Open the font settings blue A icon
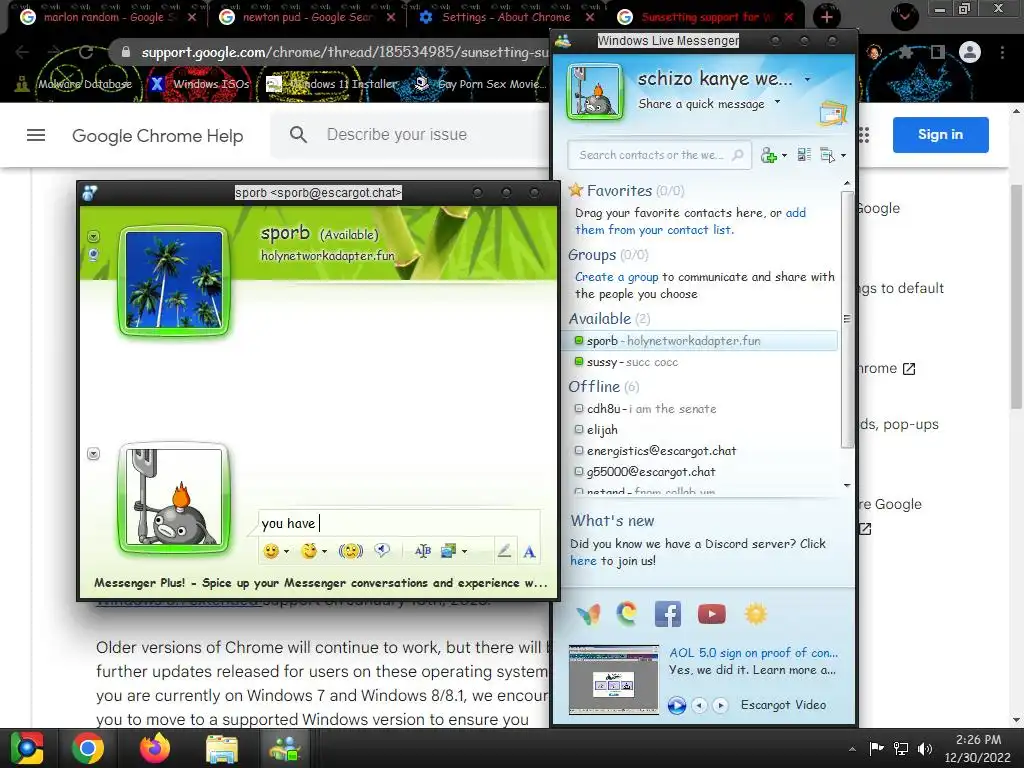Viewport: 1024px width, 768px height. click(530, 552)
